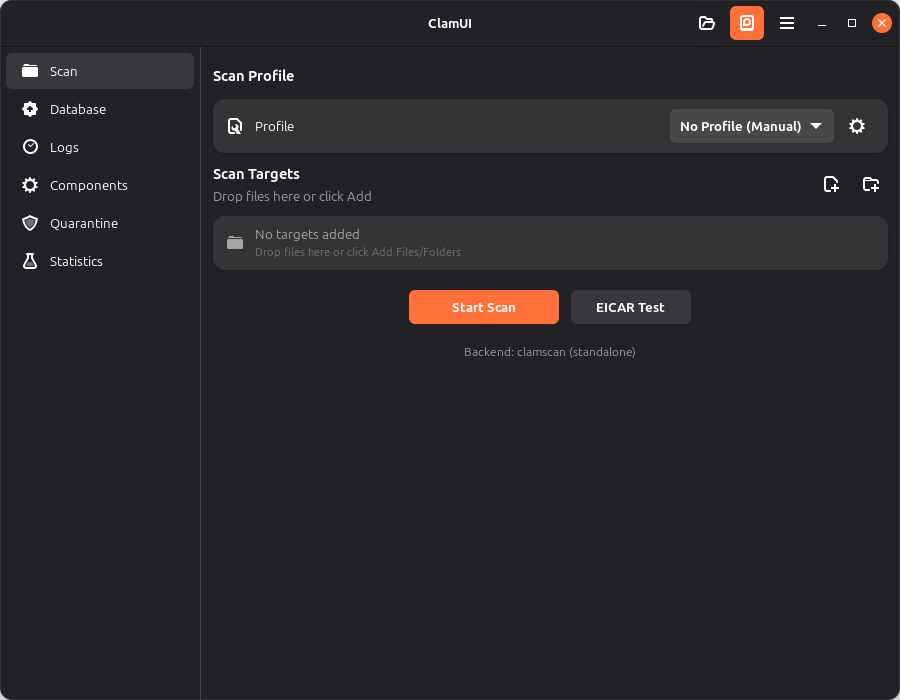
Task: Click the orange highlighted header bar icon
Action: [747, 23]
